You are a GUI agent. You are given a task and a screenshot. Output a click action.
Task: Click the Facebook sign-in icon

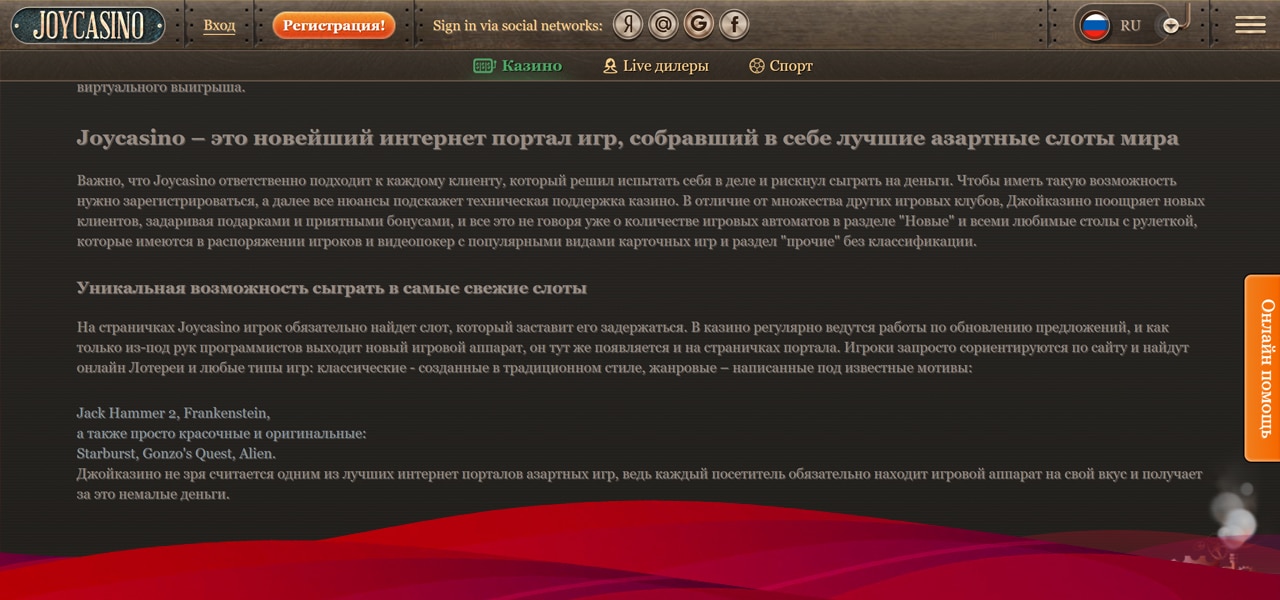click(x=734, y=24)
